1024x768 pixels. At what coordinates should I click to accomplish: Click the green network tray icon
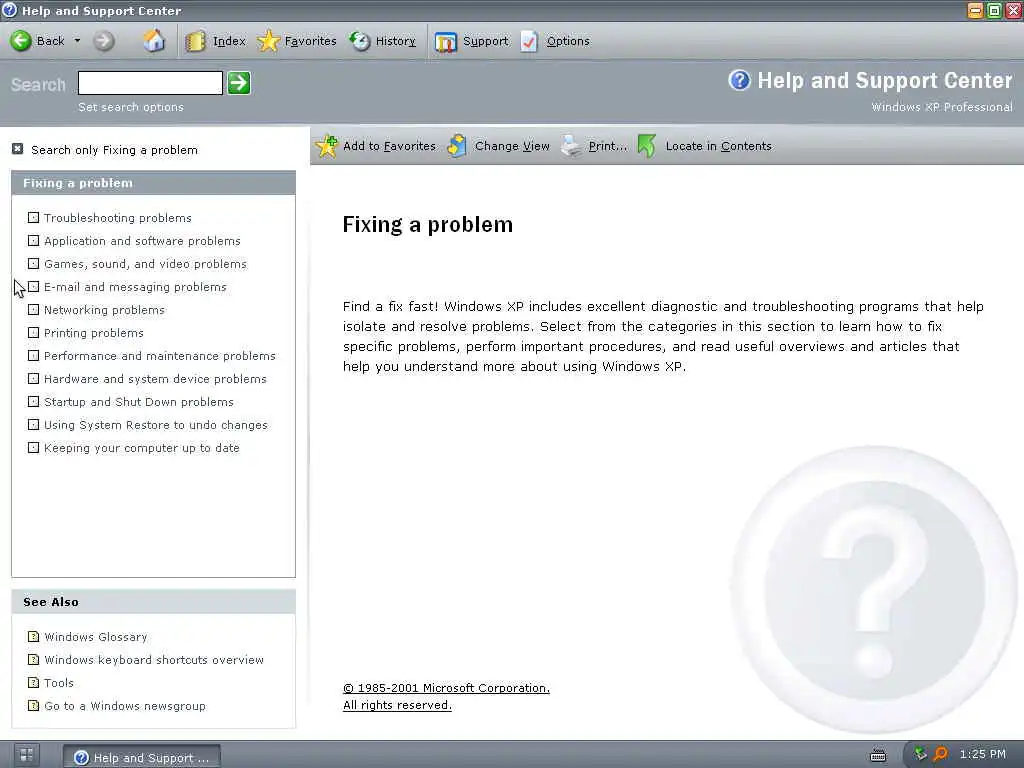click(x=920, y=754)
